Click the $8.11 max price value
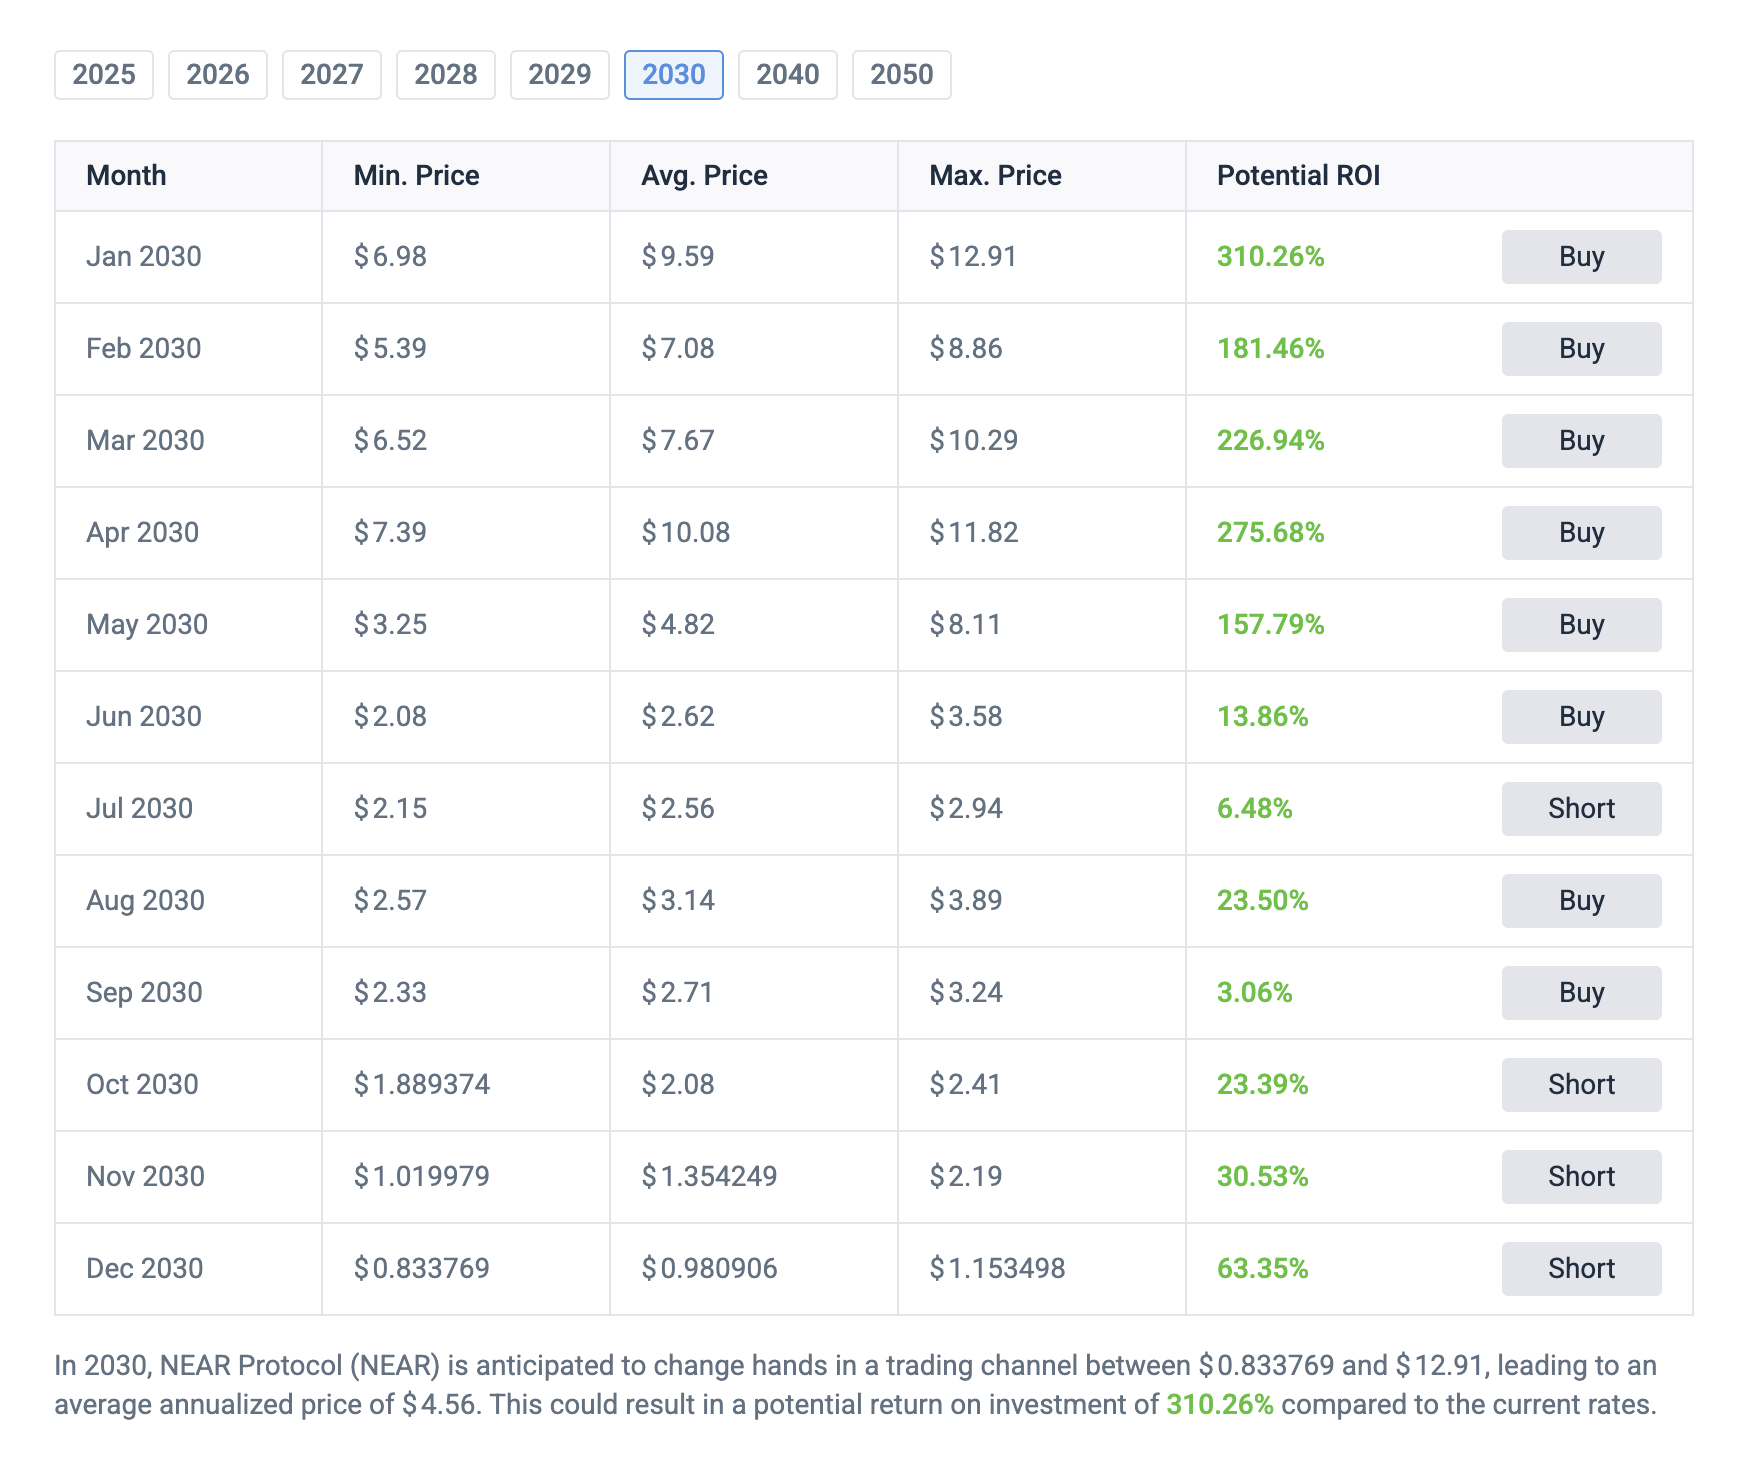The height and width of the screenshot is (1478, 1744). [965, 625]
